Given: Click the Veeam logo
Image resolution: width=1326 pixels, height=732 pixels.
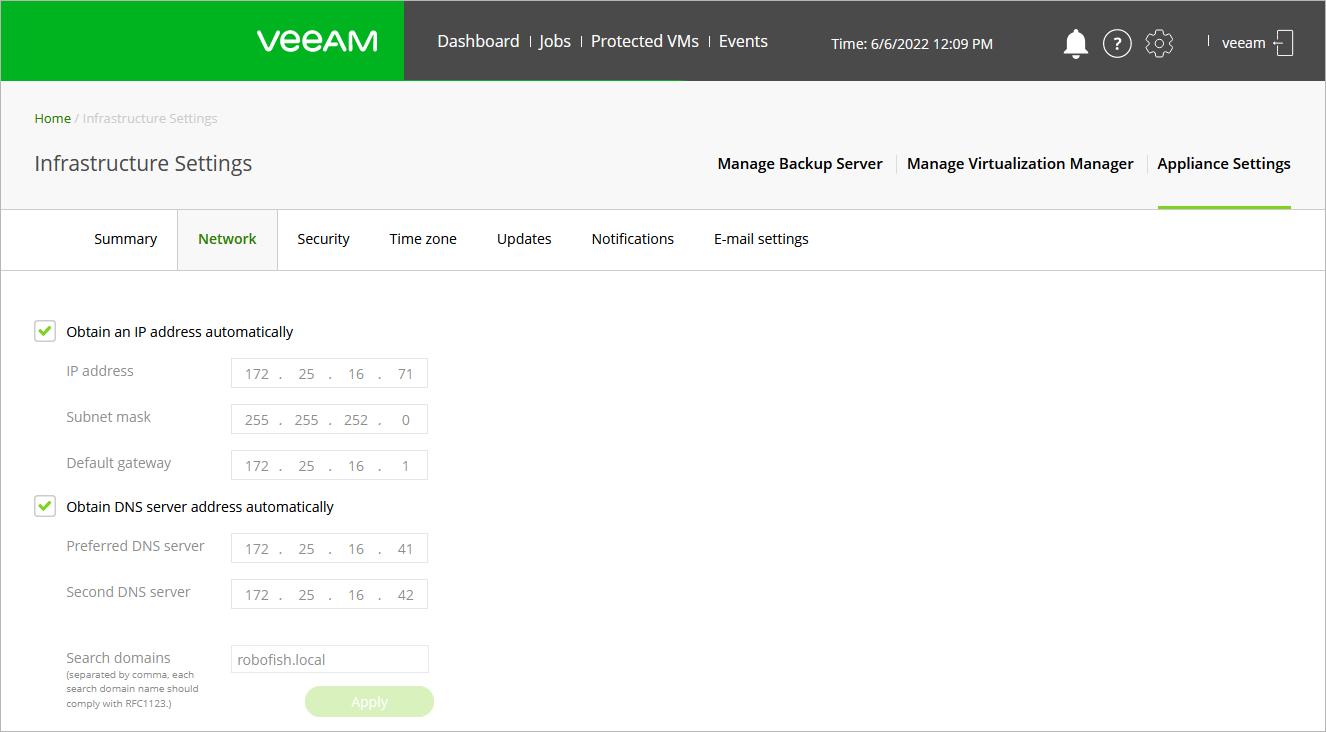Looking at the screenshot, I should click(317, 41).
